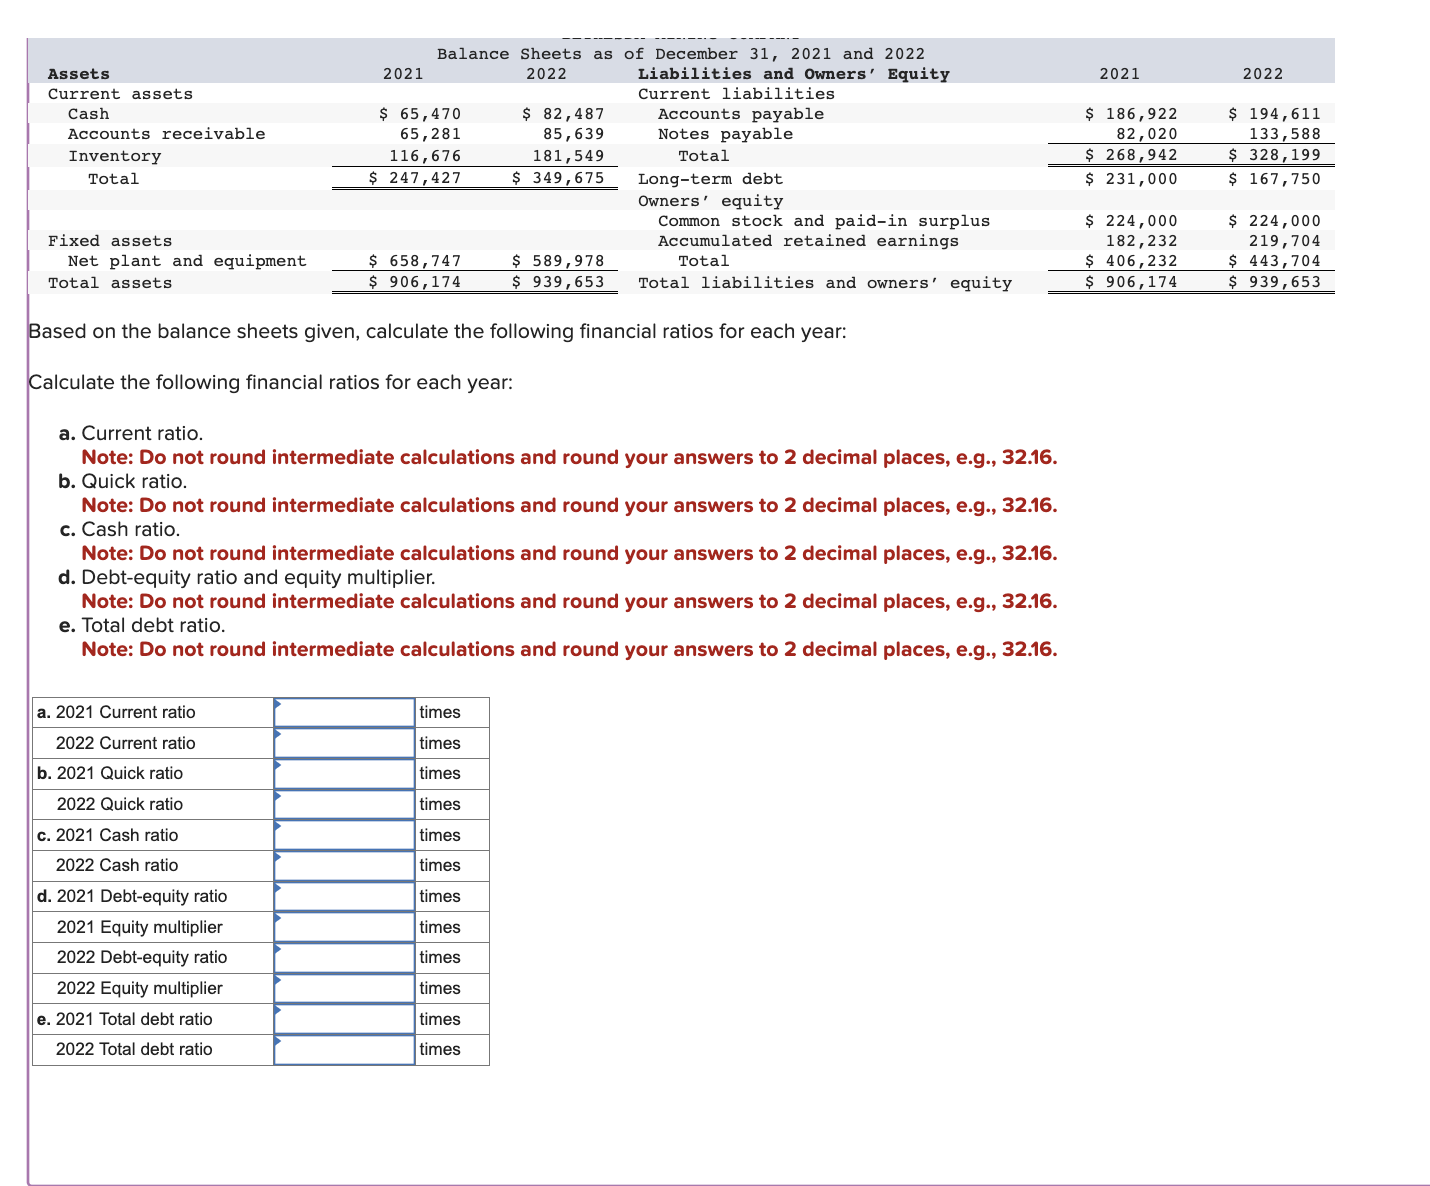Click the "Liabilities and Owners' Equity" heading
This screenshot has height=1186, width=1430.
pos(794,74)
